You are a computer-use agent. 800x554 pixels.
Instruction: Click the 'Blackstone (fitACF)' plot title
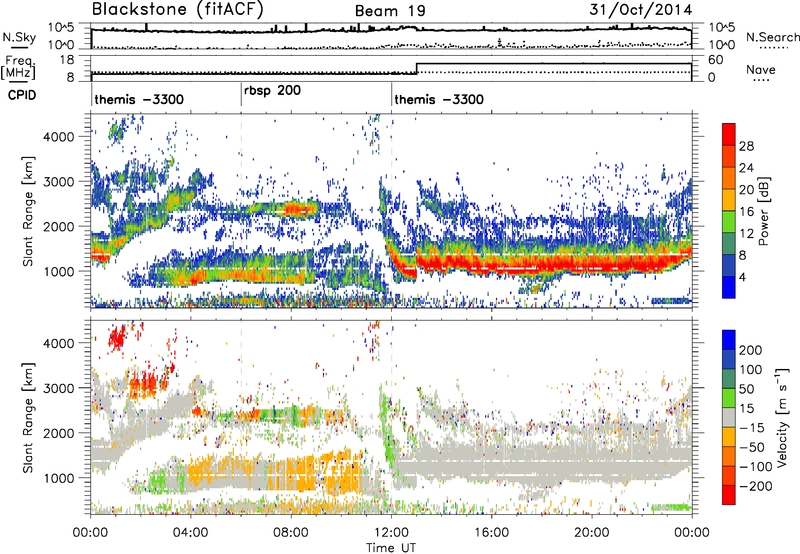(178, 10)
